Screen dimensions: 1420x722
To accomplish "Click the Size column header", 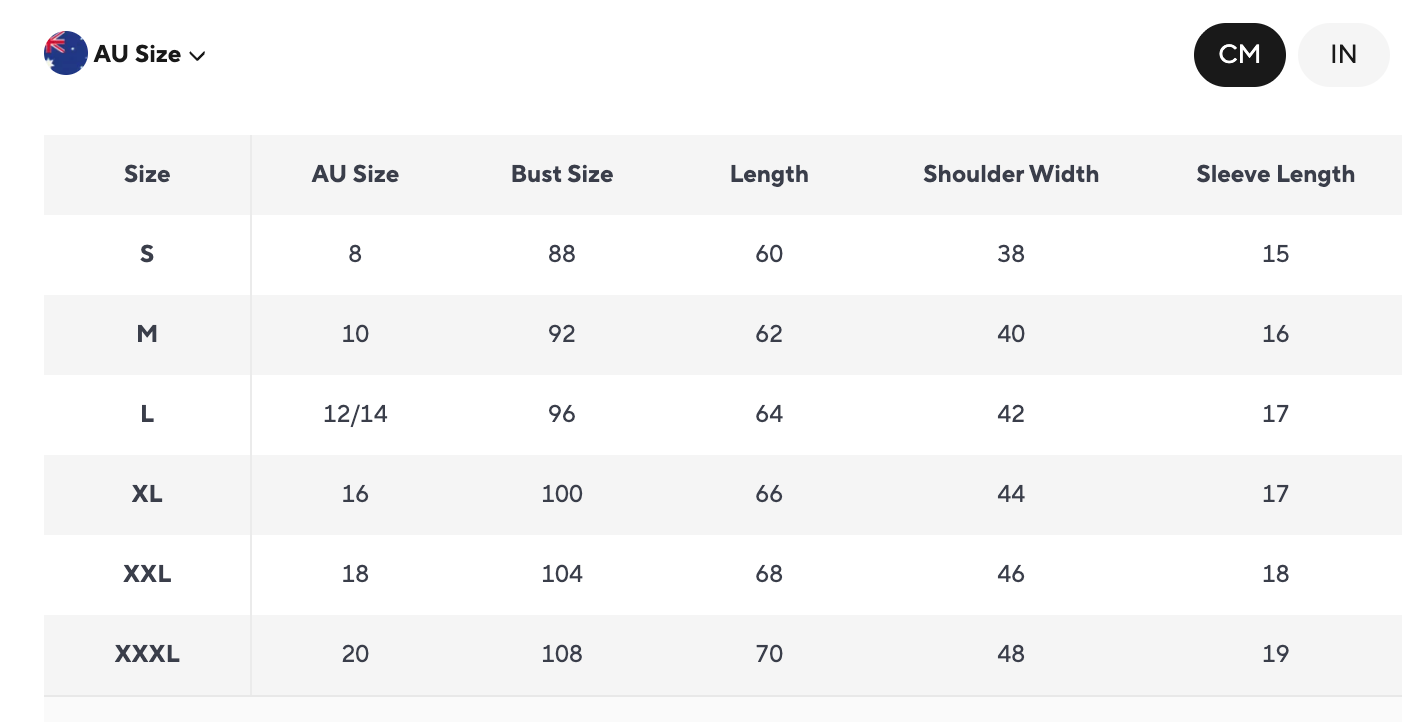I will coord(147,174).
